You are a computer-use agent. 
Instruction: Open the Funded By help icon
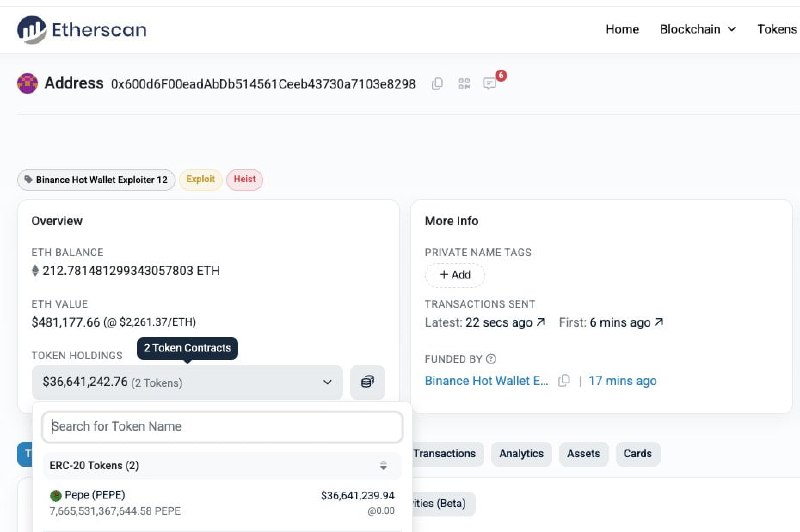coord(491,359)
